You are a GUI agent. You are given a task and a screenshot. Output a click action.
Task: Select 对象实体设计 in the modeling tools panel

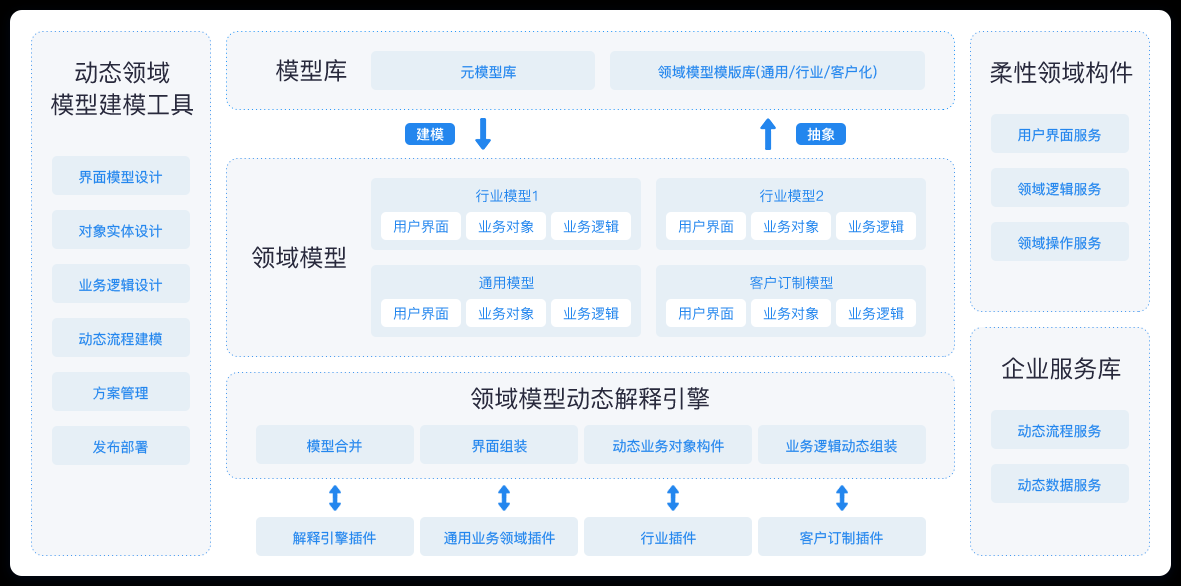pyautogui.click(x=121, y=230)
